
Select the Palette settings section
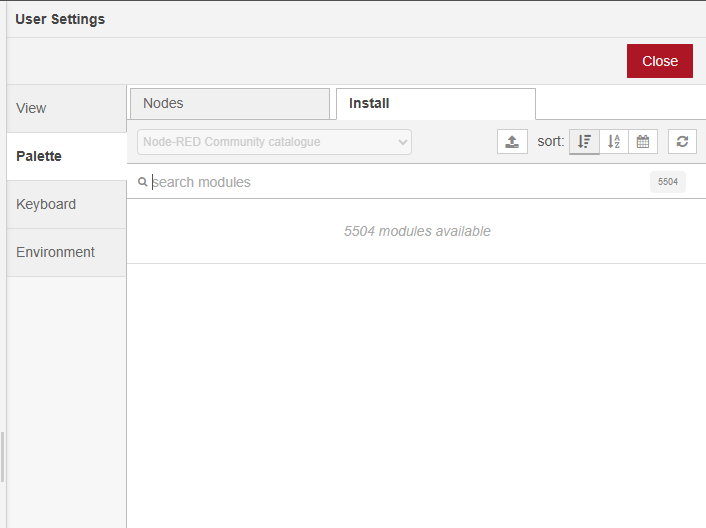click(x=66, y=156)
